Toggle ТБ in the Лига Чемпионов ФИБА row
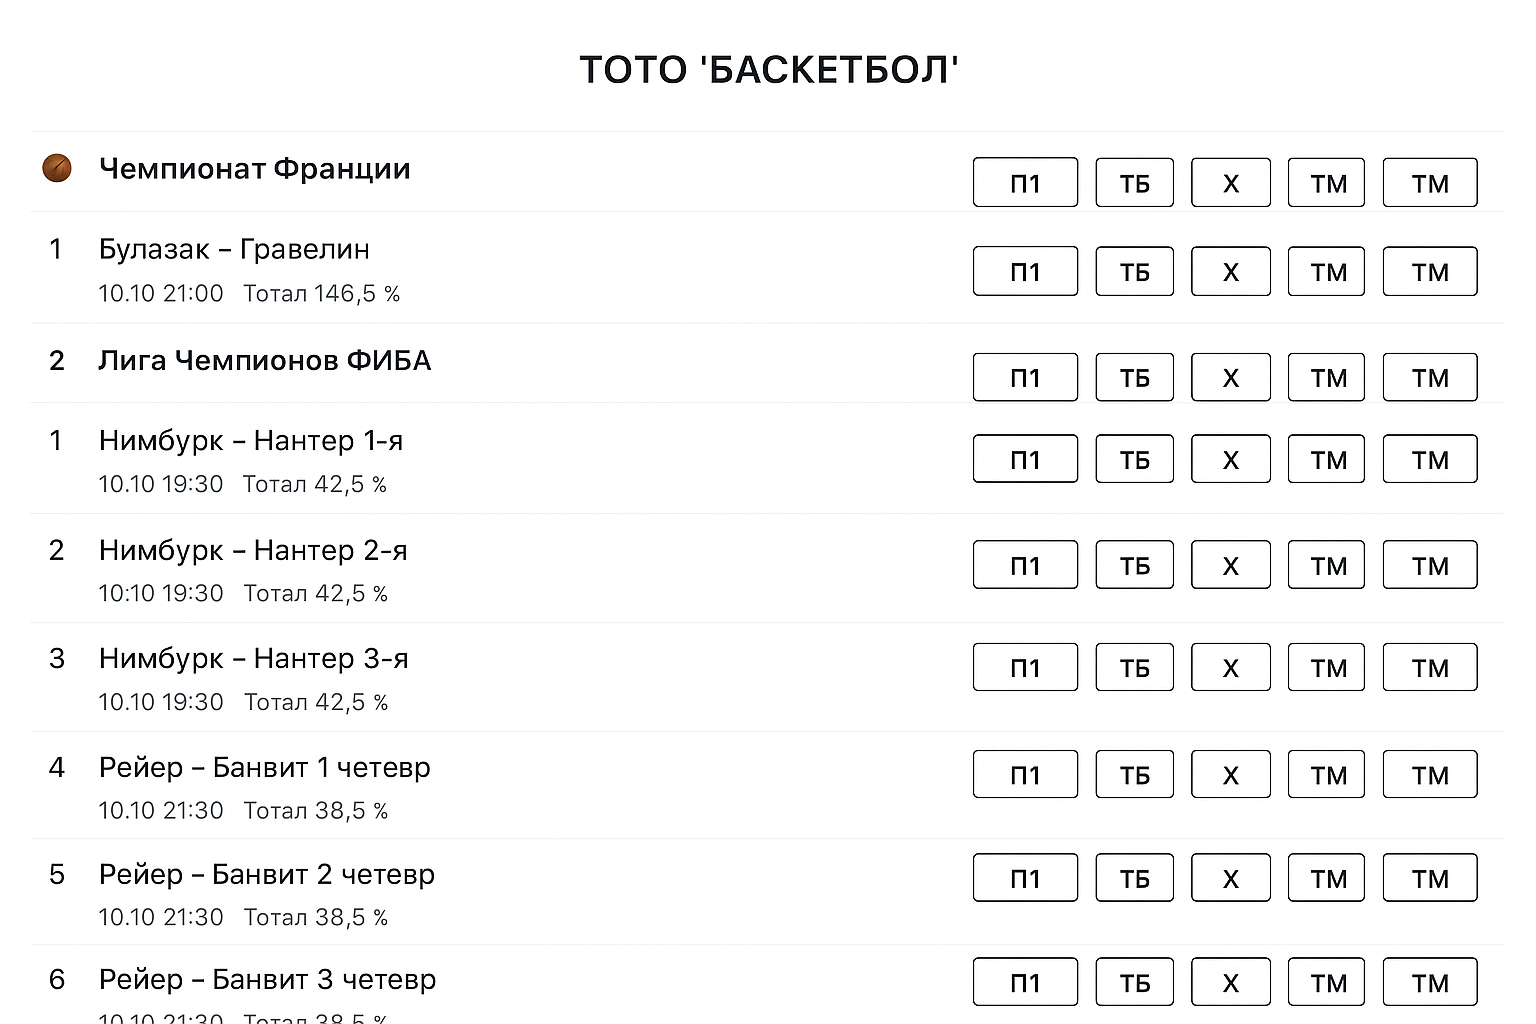Viewport: 1536px width, 1024px height. tap(1134, 378)
